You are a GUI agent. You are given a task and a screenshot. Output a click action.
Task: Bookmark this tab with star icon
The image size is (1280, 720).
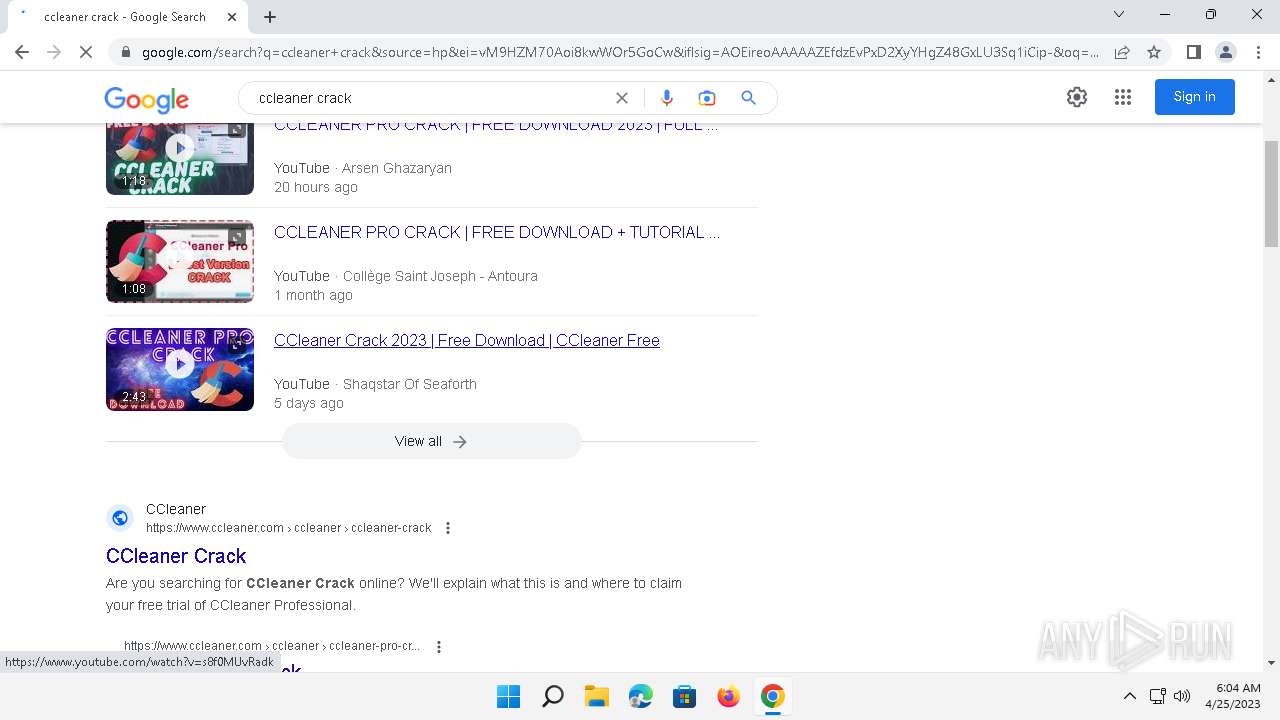1154,52
